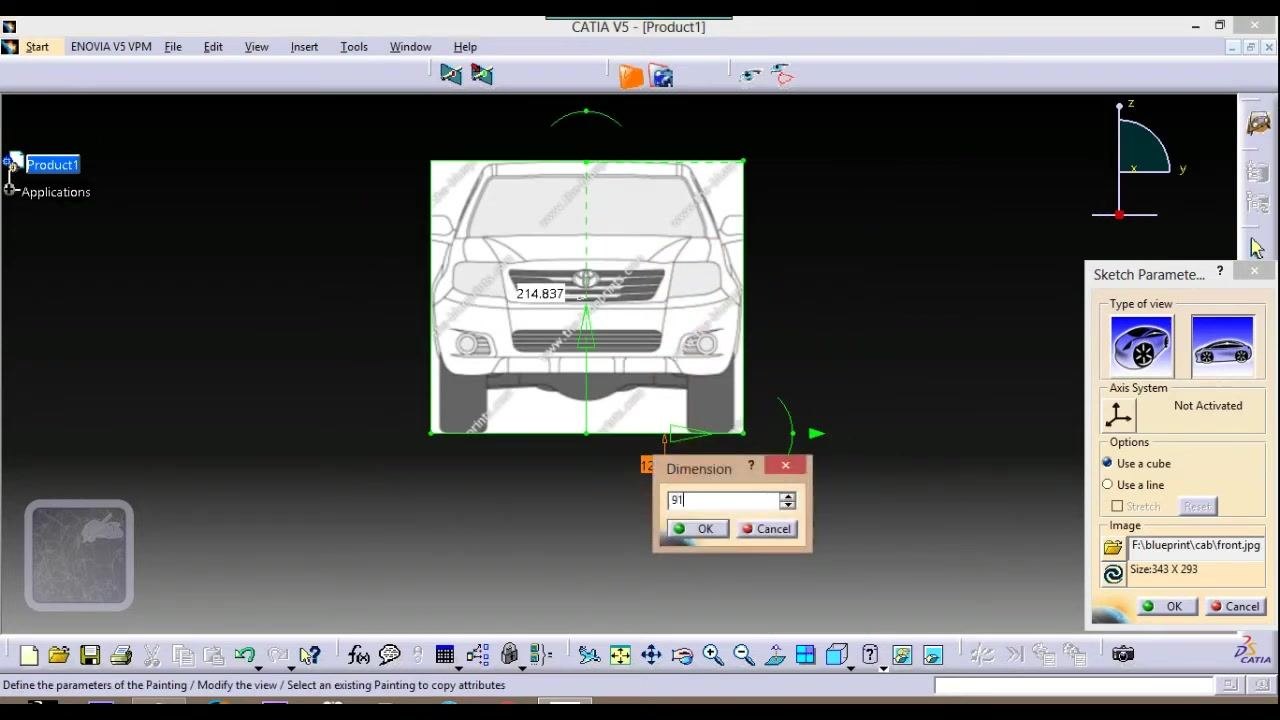Confirm the Dimension dialog with OK
The width and height of the screenshot is (1280, 720).
tap(697, 529)
